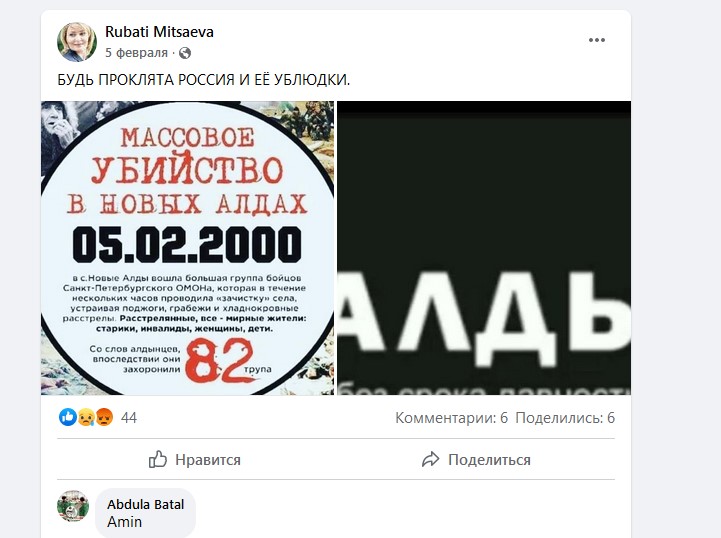
Task: Click the share arrow icon beside Поделиться
Action: [430, 459]
